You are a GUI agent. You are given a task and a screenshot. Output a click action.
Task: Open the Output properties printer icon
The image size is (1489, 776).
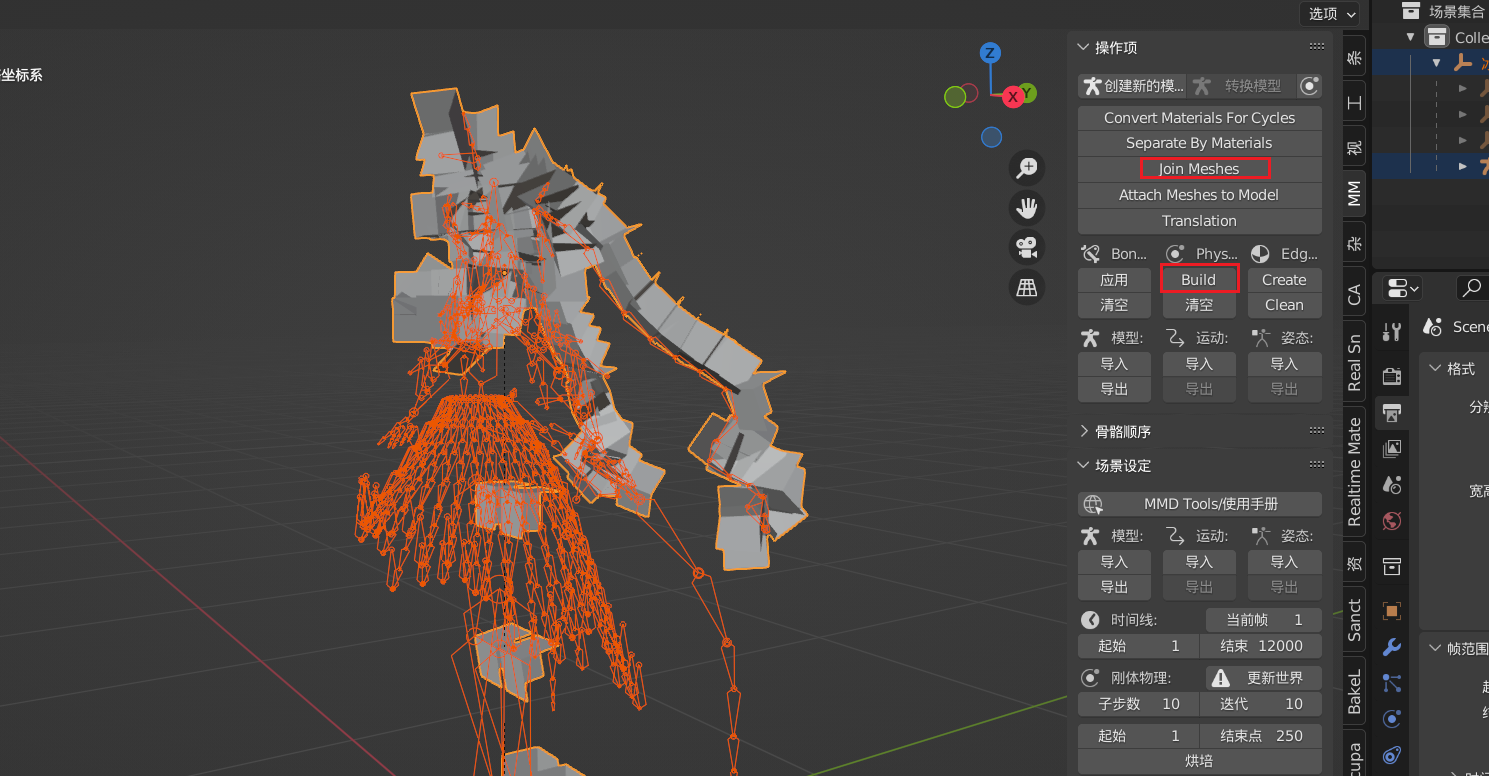[1391, 411]
